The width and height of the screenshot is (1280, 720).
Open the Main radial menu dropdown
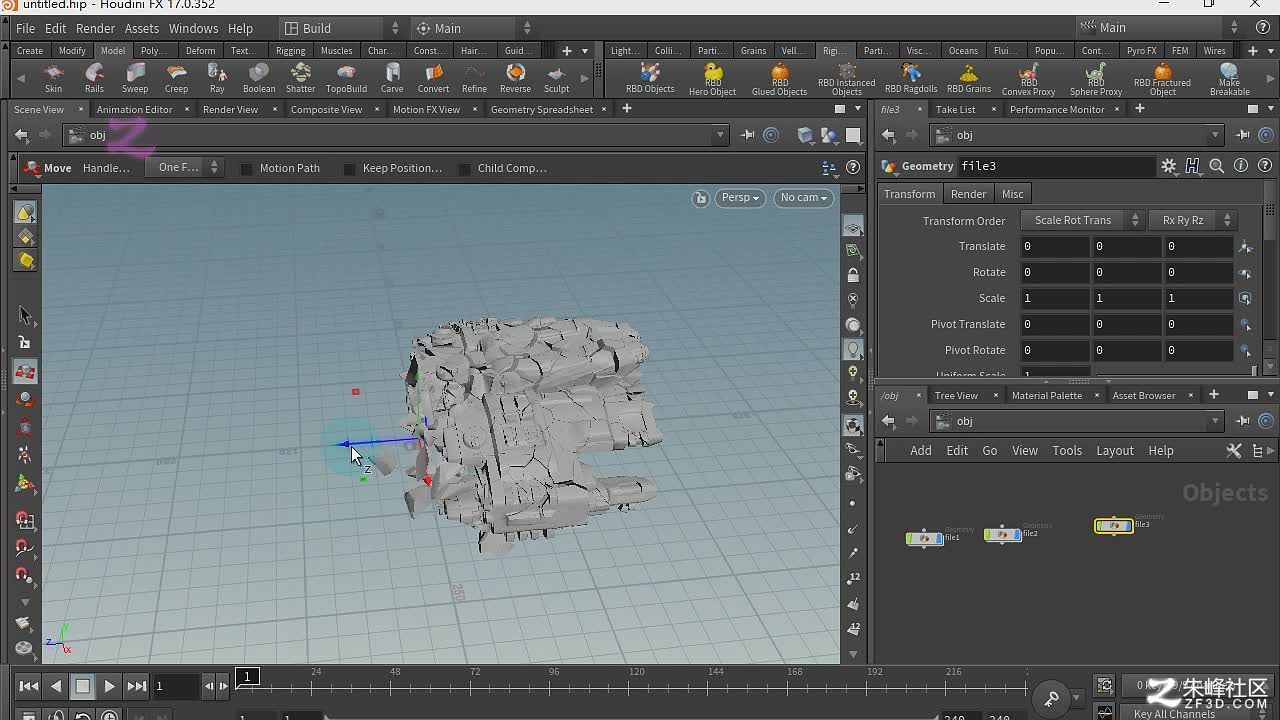472,28
